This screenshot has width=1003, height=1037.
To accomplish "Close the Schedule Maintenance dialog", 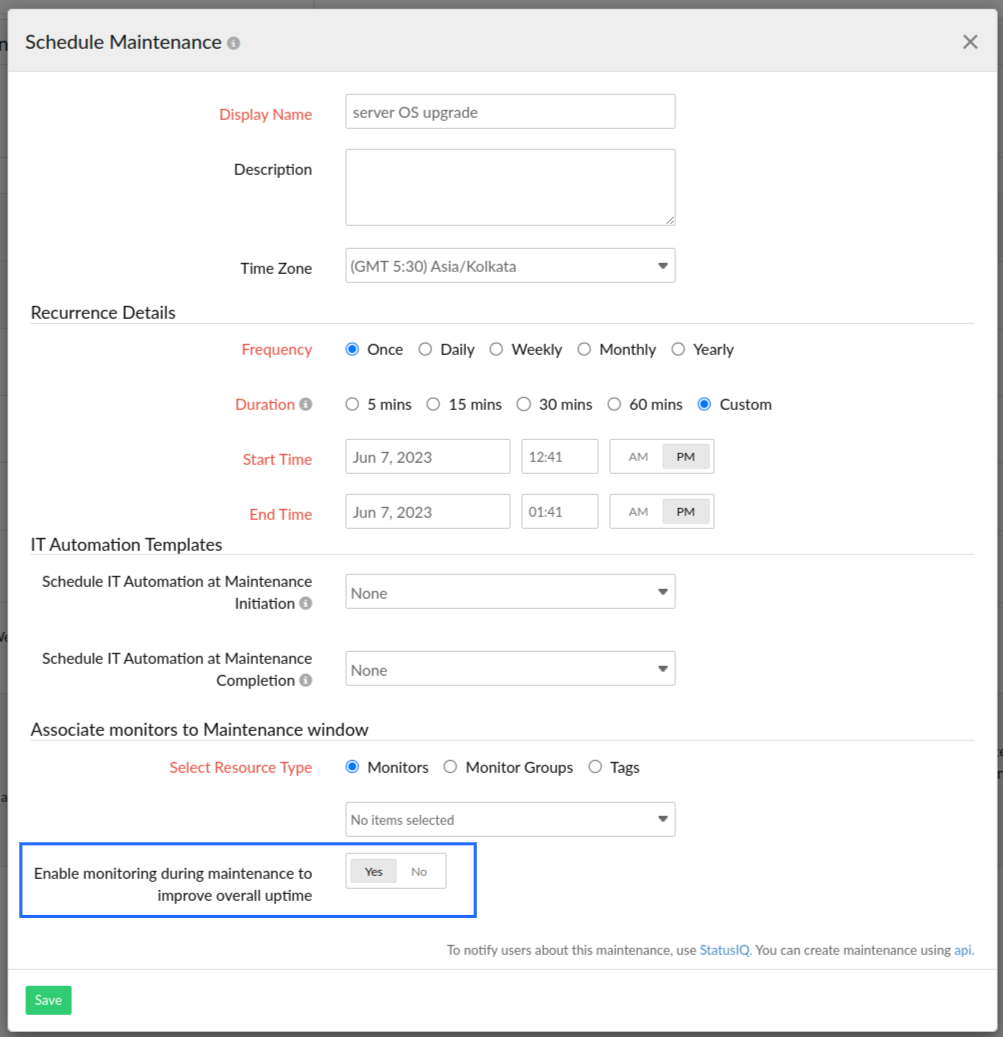I will point(969,42).
